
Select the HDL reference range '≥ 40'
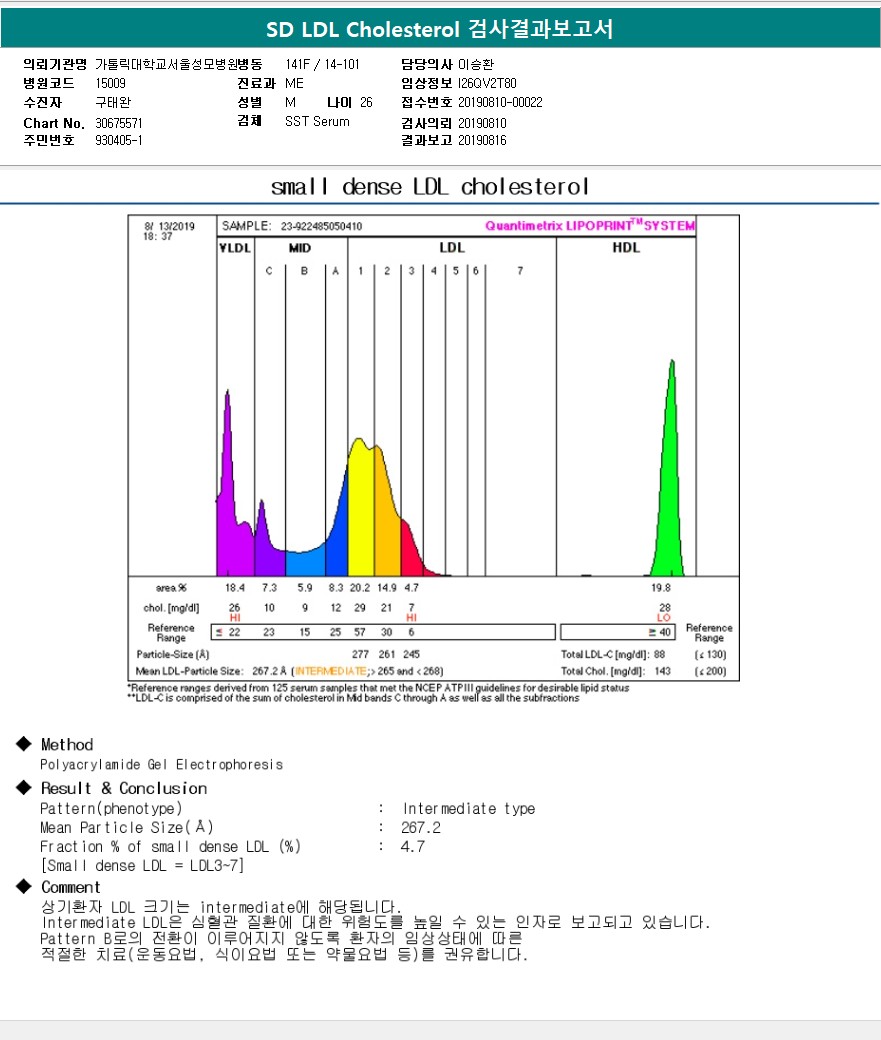click(x=659, y=632)
